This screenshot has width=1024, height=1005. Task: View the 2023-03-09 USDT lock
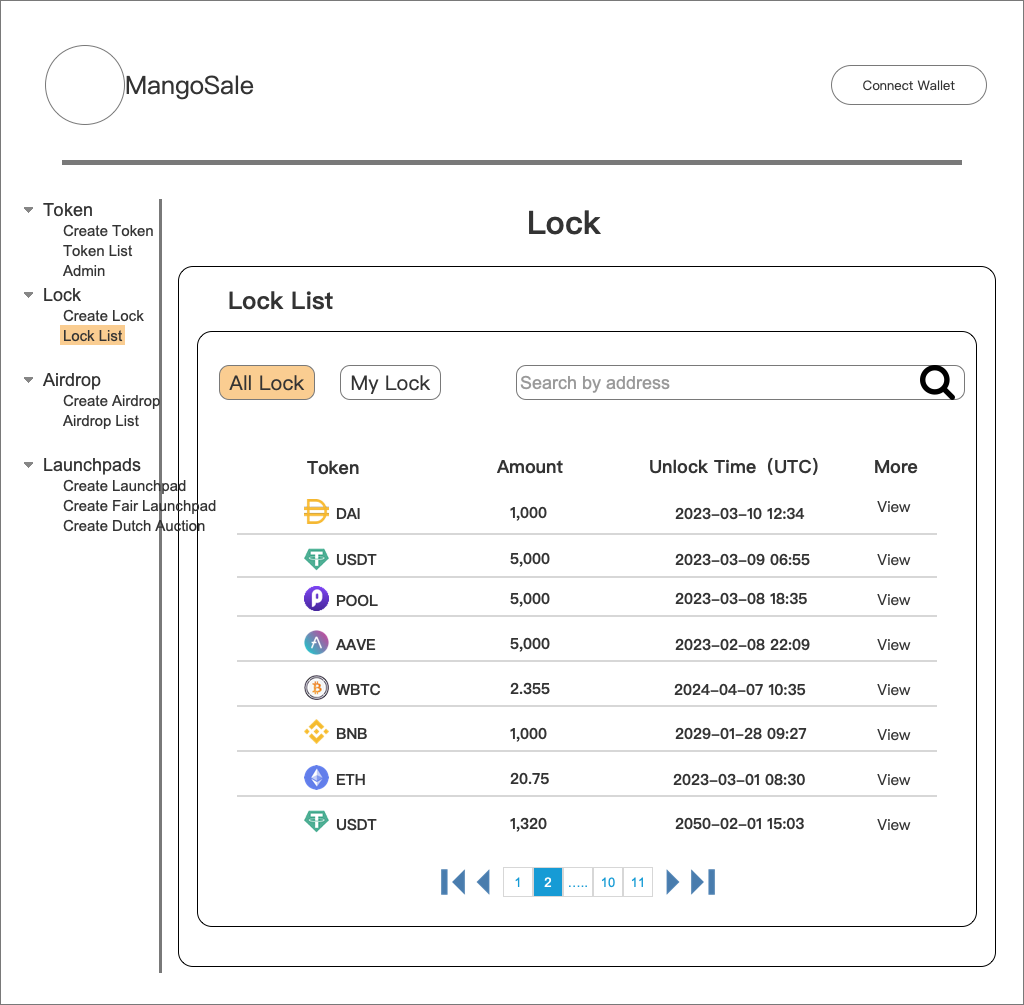click(x=893, y=560)
